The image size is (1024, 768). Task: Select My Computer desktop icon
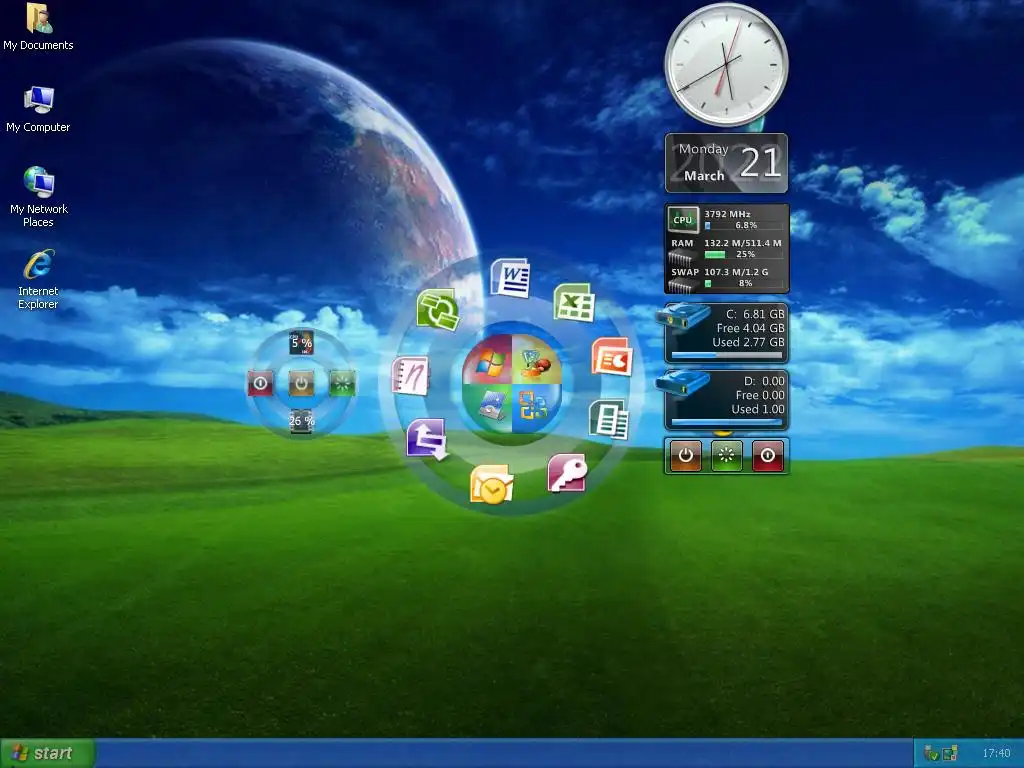[39, 109]
